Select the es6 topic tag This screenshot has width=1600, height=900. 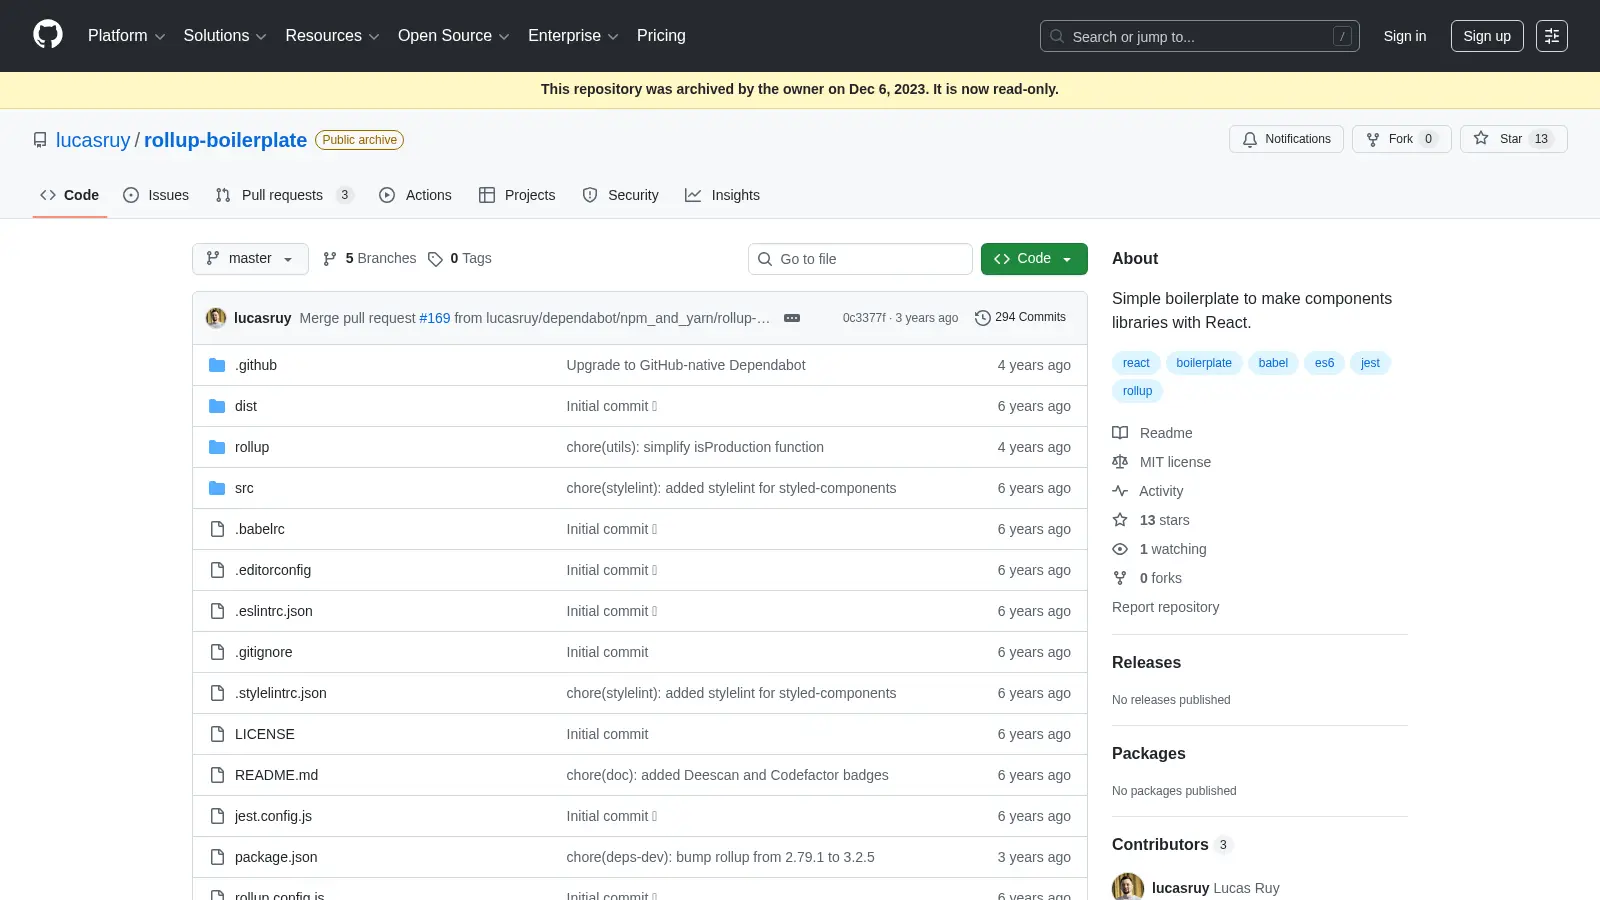pyautogui.click(x=1324, y=363)
